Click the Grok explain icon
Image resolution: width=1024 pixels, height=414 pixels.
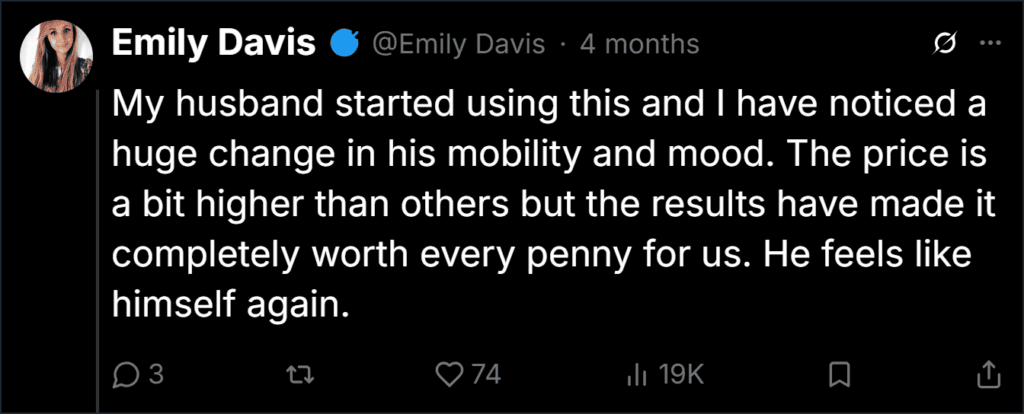click(x=945, y=44)
